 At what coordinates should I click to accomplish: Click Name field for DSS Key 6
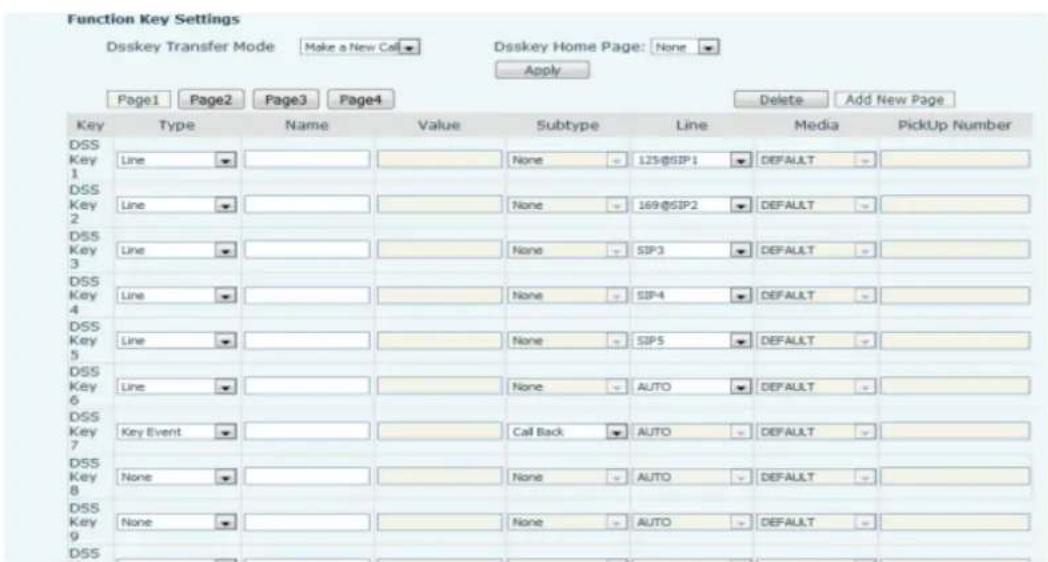(307, 386)
